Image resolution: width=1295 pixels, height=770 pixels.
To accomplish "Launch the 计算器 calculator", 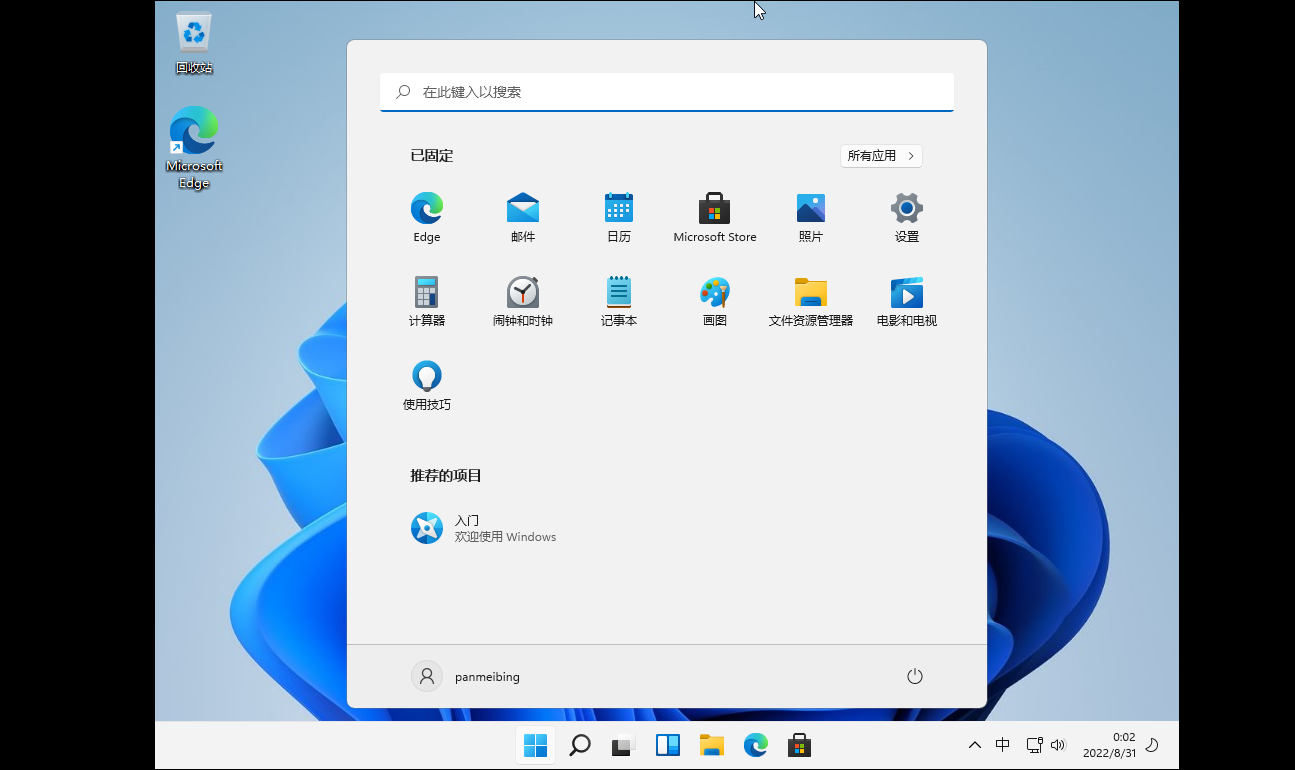I will (x=427, y=302).
